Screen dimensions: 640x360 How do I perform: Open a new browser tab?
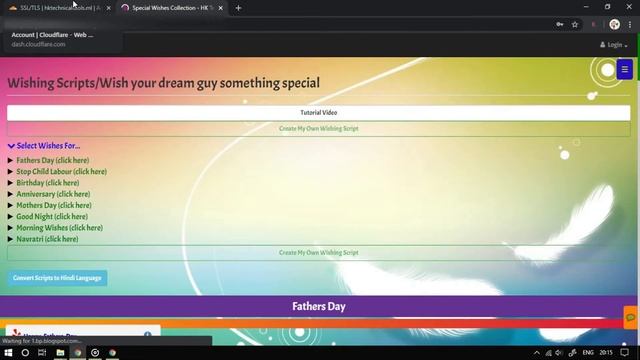238,8
